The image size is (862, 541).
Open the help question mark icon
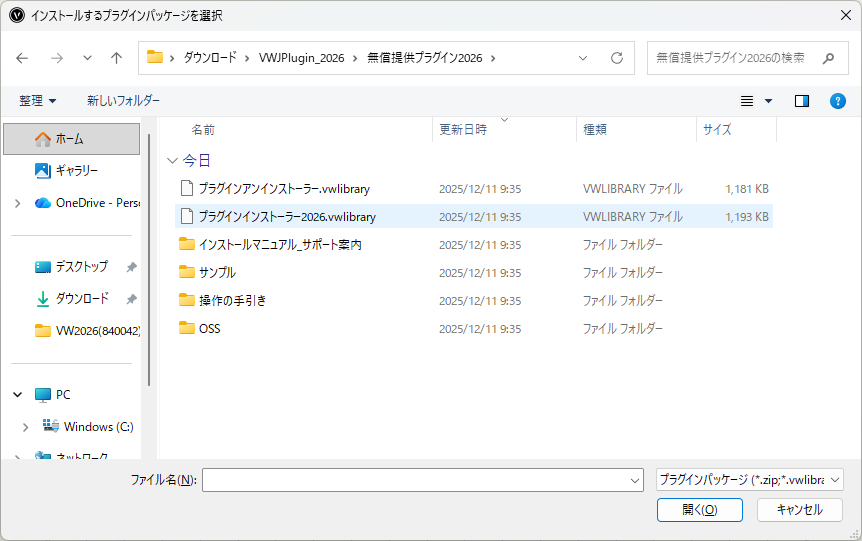pyautogui.click(x=838, y=101)
